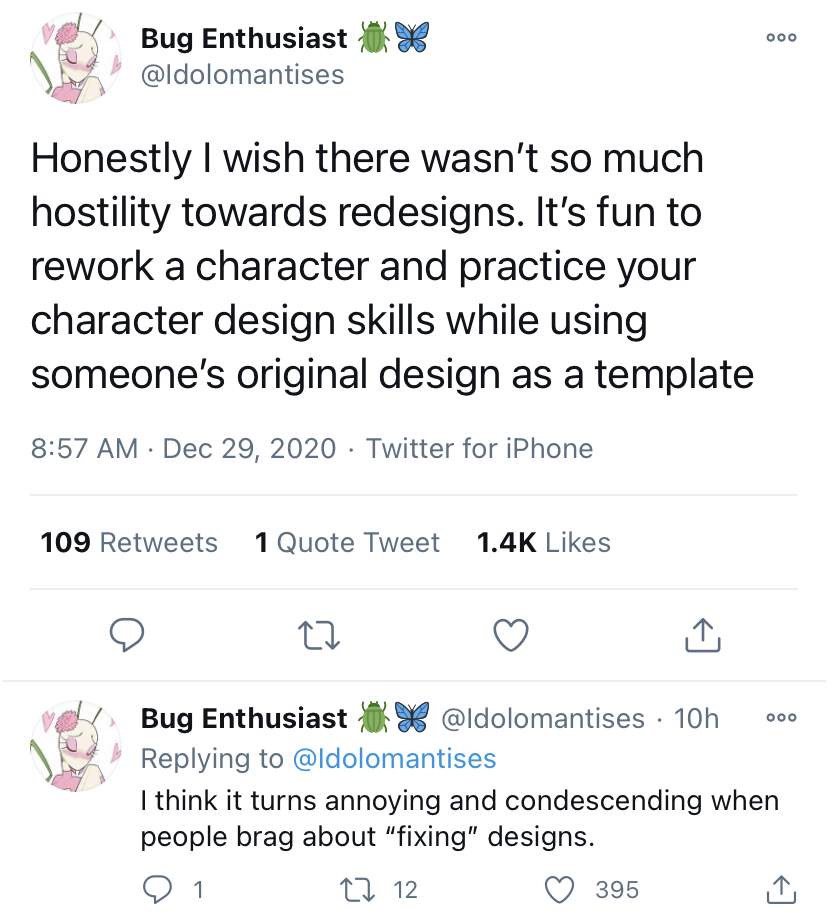
Task: Open reply tweet author's avatar
Action: click(x=76, y=746)
